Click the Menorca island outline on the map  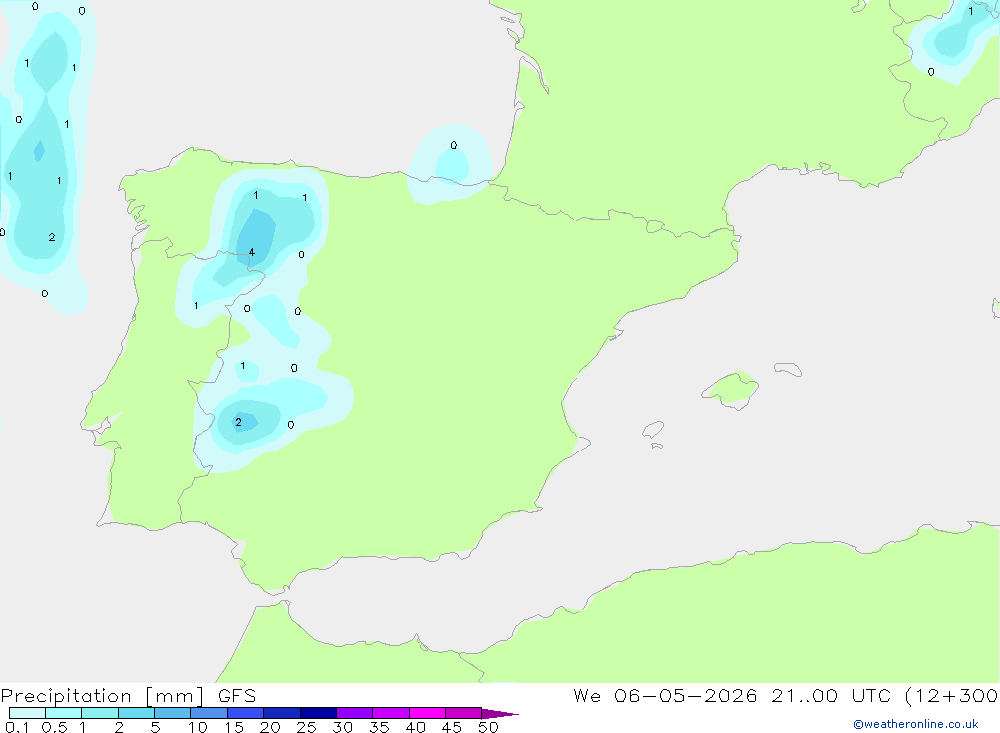point(788,369)
